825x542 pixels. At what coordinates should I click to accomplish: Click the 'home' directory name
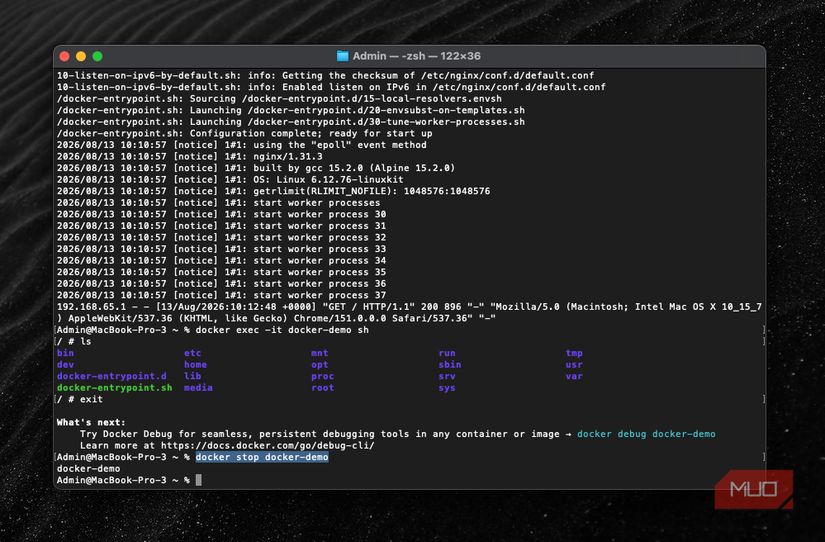[x=195, y=365]
